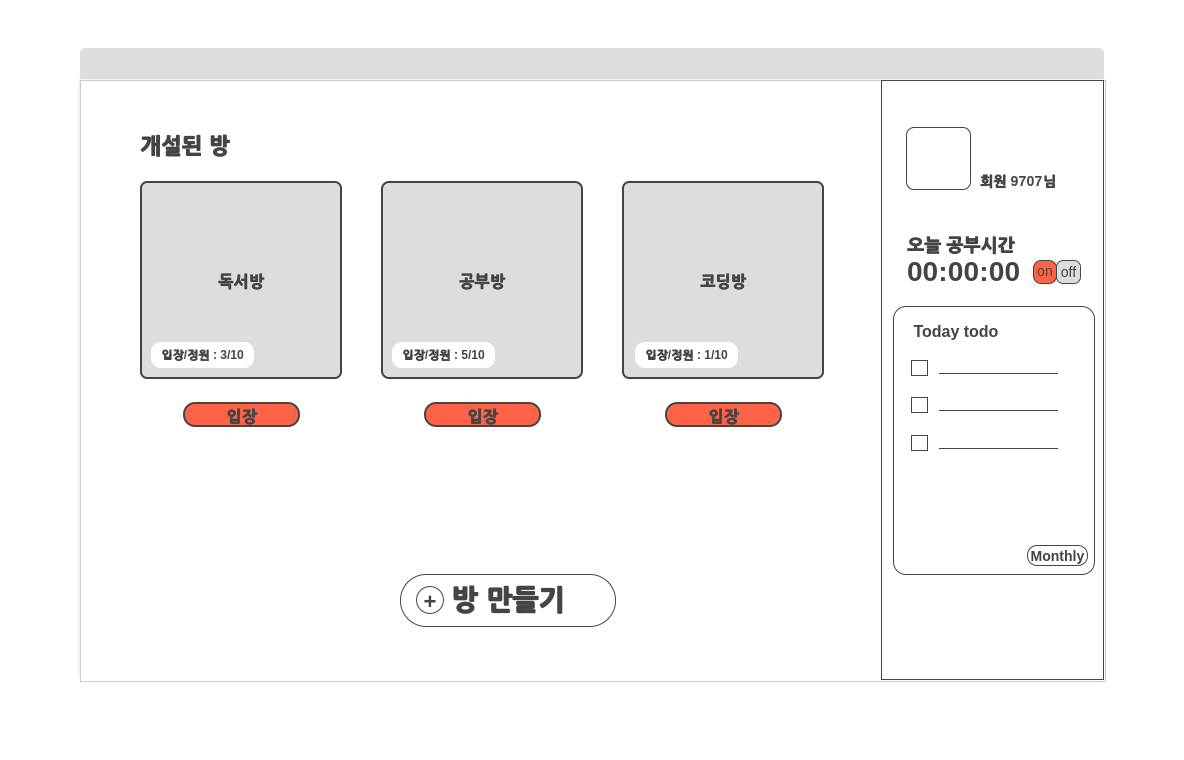Click the 방 만들기 button

pyautogui.click(x=508, y=600)
